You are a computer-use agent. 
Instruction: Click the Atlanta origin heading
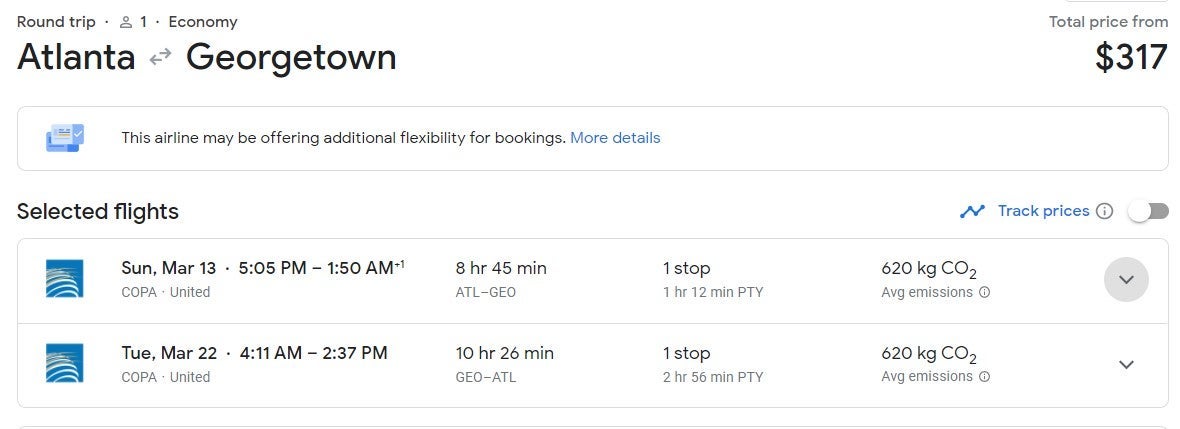pos(76,57)
